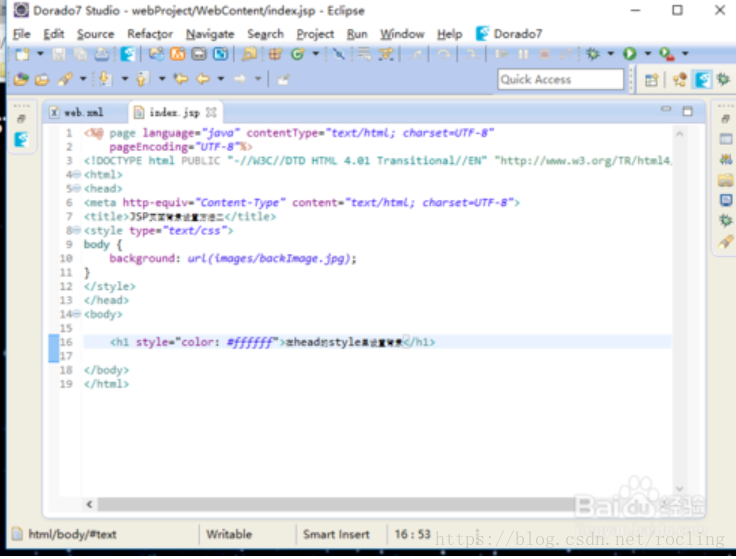The height and width of the screenshot is (559, 736).
Task: Click the orange toolbar icon
Action: tap(177, 54)
